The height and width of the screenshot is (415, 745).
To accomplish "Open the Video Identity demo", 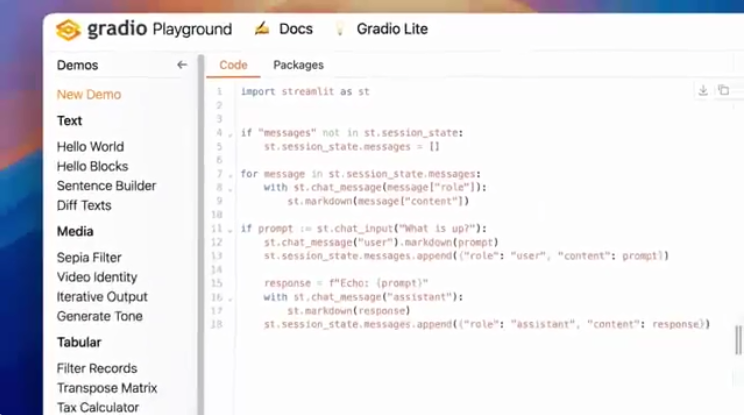I will 97,277.
